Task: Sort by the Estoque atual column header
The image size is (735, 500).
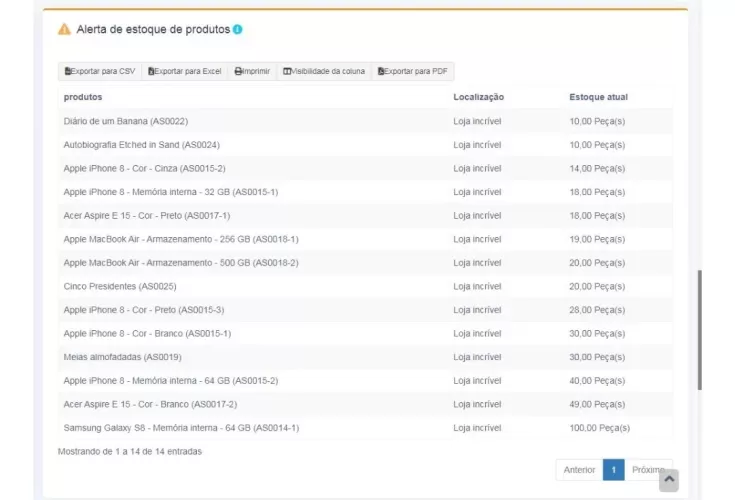Action: click(x=598, y=97)
